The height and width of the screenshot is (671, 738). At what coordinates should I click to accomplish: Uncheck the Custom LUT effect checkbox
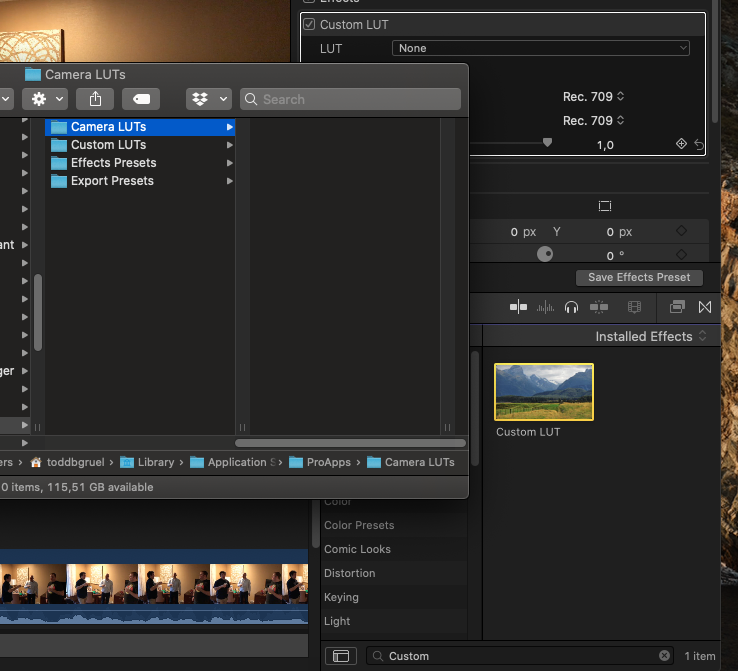point(309,24)
